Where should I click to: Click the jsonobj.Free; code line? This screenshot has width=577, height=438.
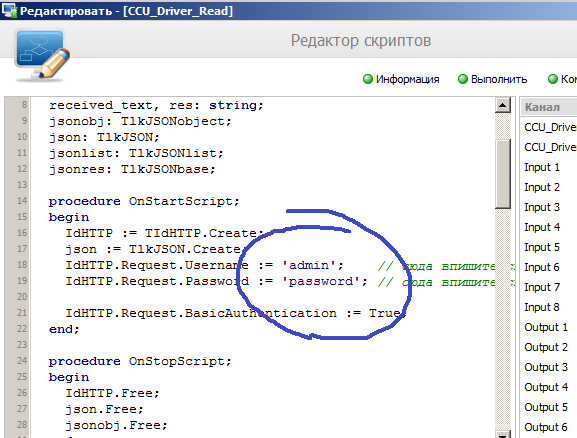pos(116,425)
